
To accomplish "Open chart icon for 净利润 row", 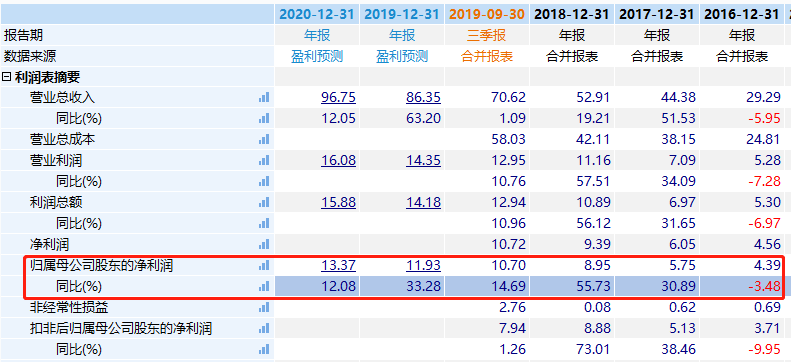I will 264,245.
